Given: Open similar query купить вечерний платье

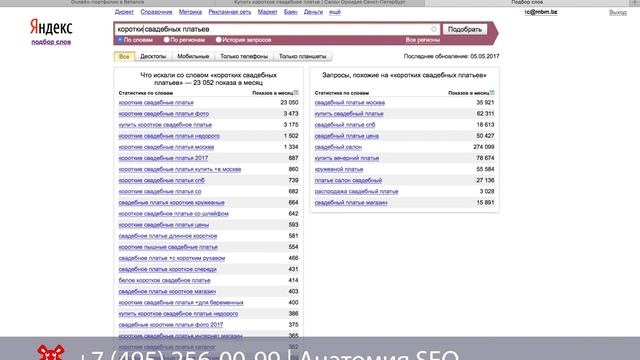Looking at the screenshot, I should [x=347, y=158].
